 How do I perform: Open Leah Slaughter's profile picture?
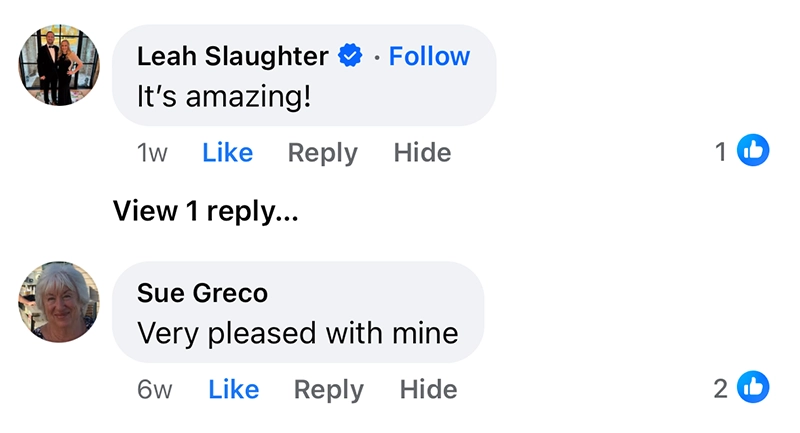coord(59,65)
